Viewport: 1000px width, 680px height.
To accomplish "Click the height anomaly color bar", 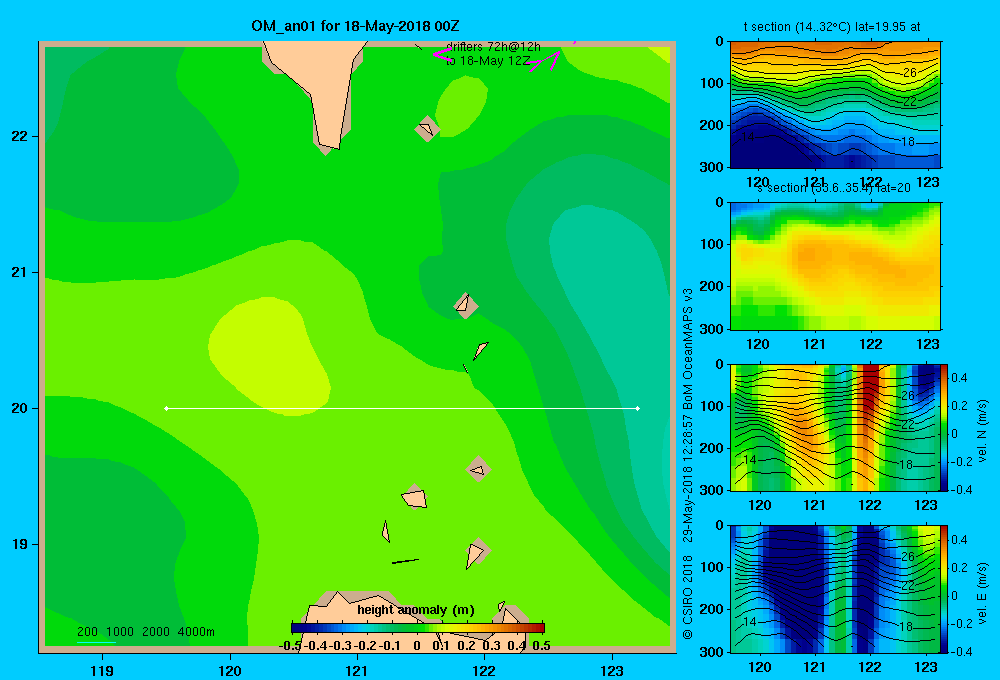I will (418, 628).
